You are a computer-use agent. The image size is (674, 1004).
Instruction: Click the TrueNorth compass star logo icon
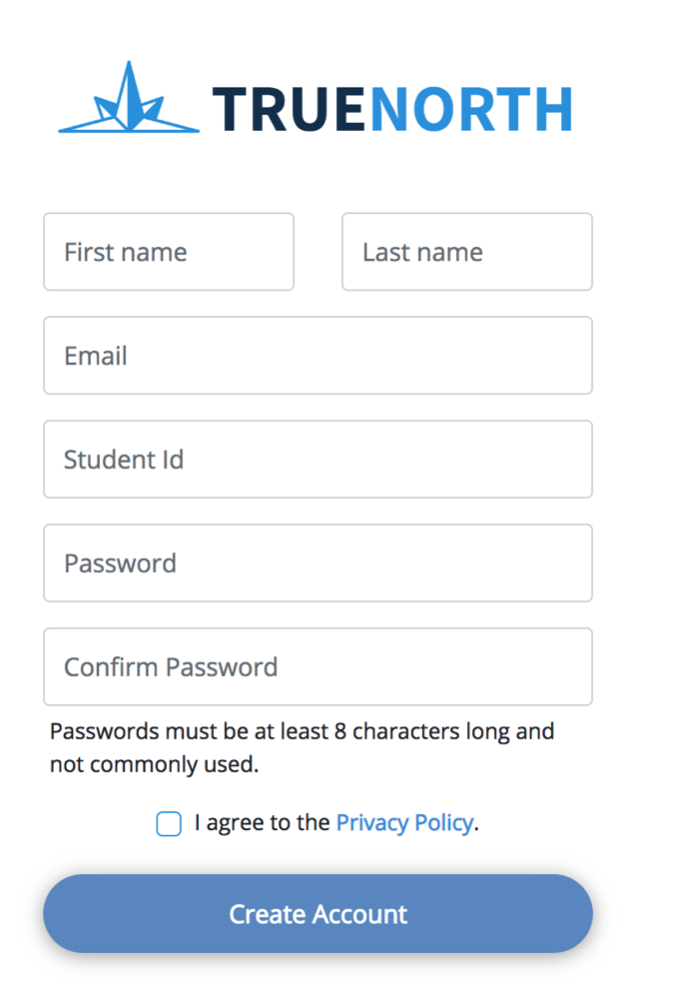[x=129, y=97]
